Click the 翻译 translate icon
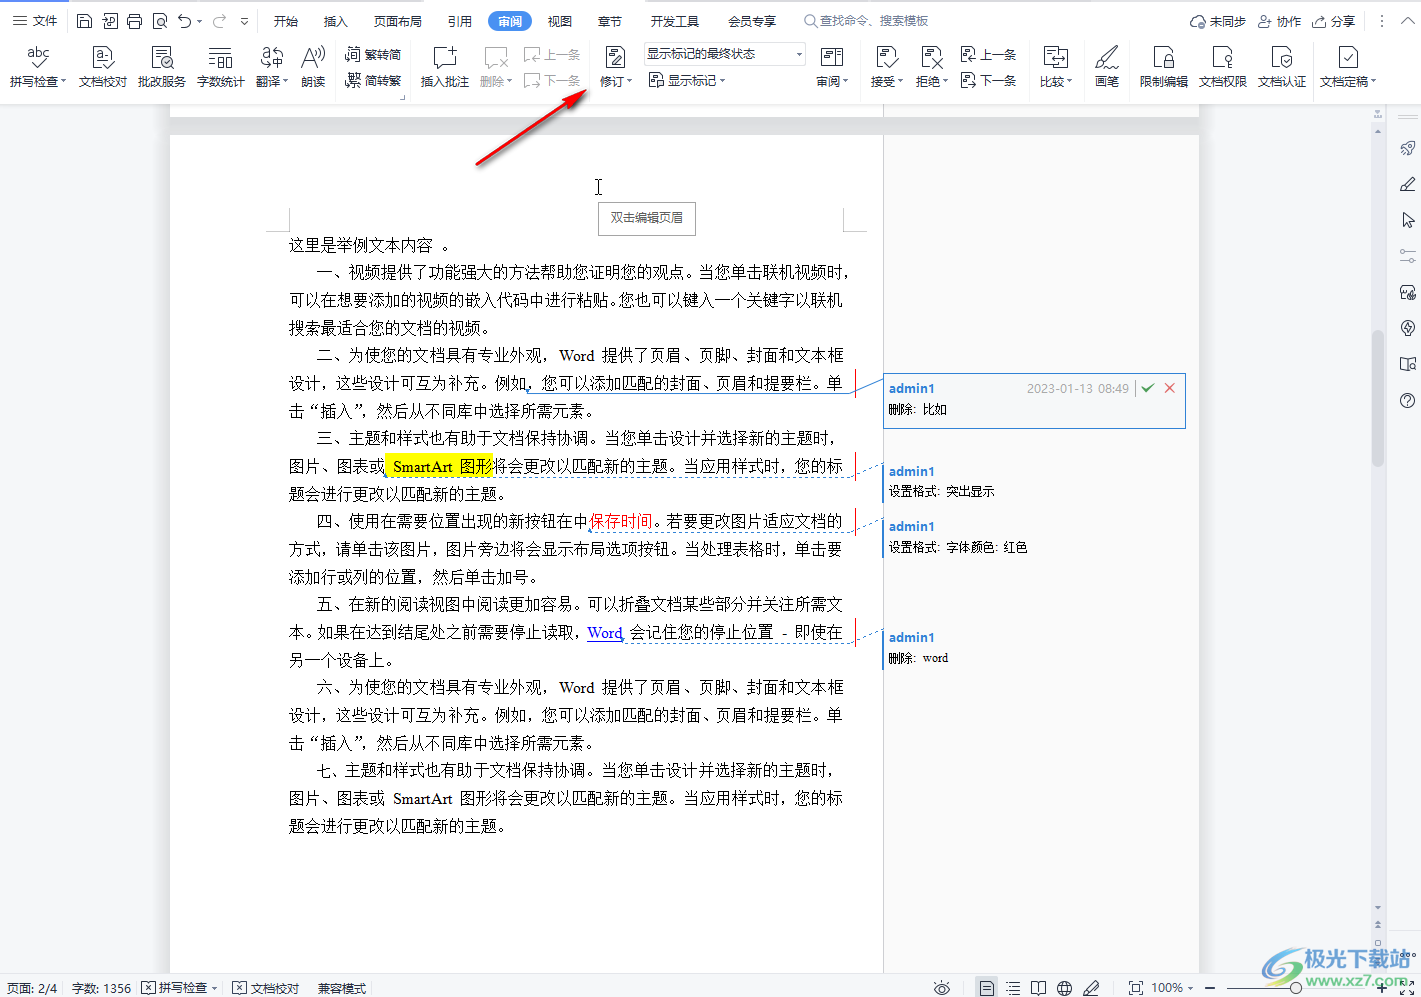1421x997 pixels. click(271, 58)
